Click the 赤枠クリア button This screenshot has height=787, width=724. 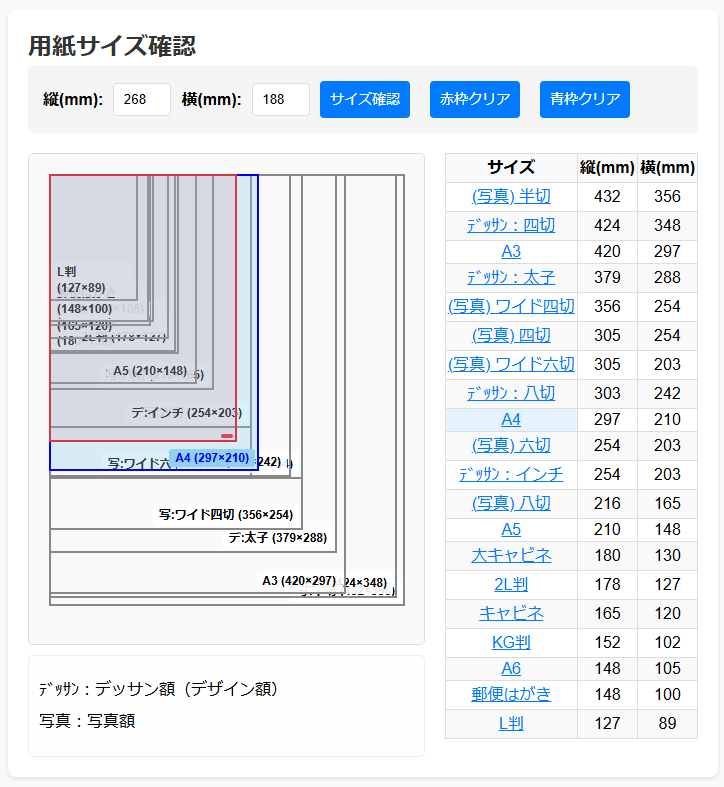(474, 99)
